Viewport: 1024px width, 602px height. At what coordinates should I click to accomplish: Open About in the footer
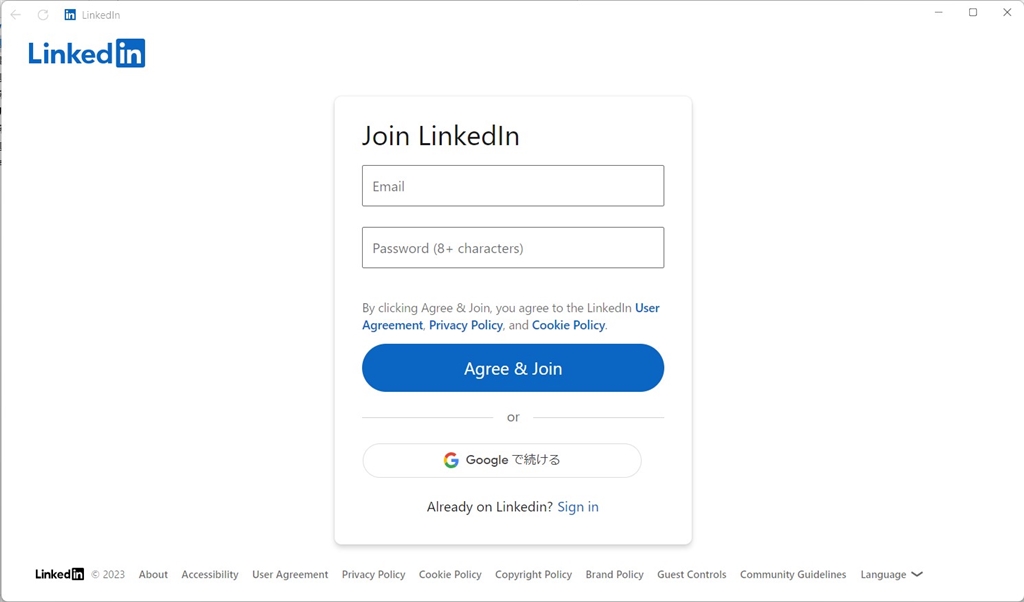(x=153, y=575)
